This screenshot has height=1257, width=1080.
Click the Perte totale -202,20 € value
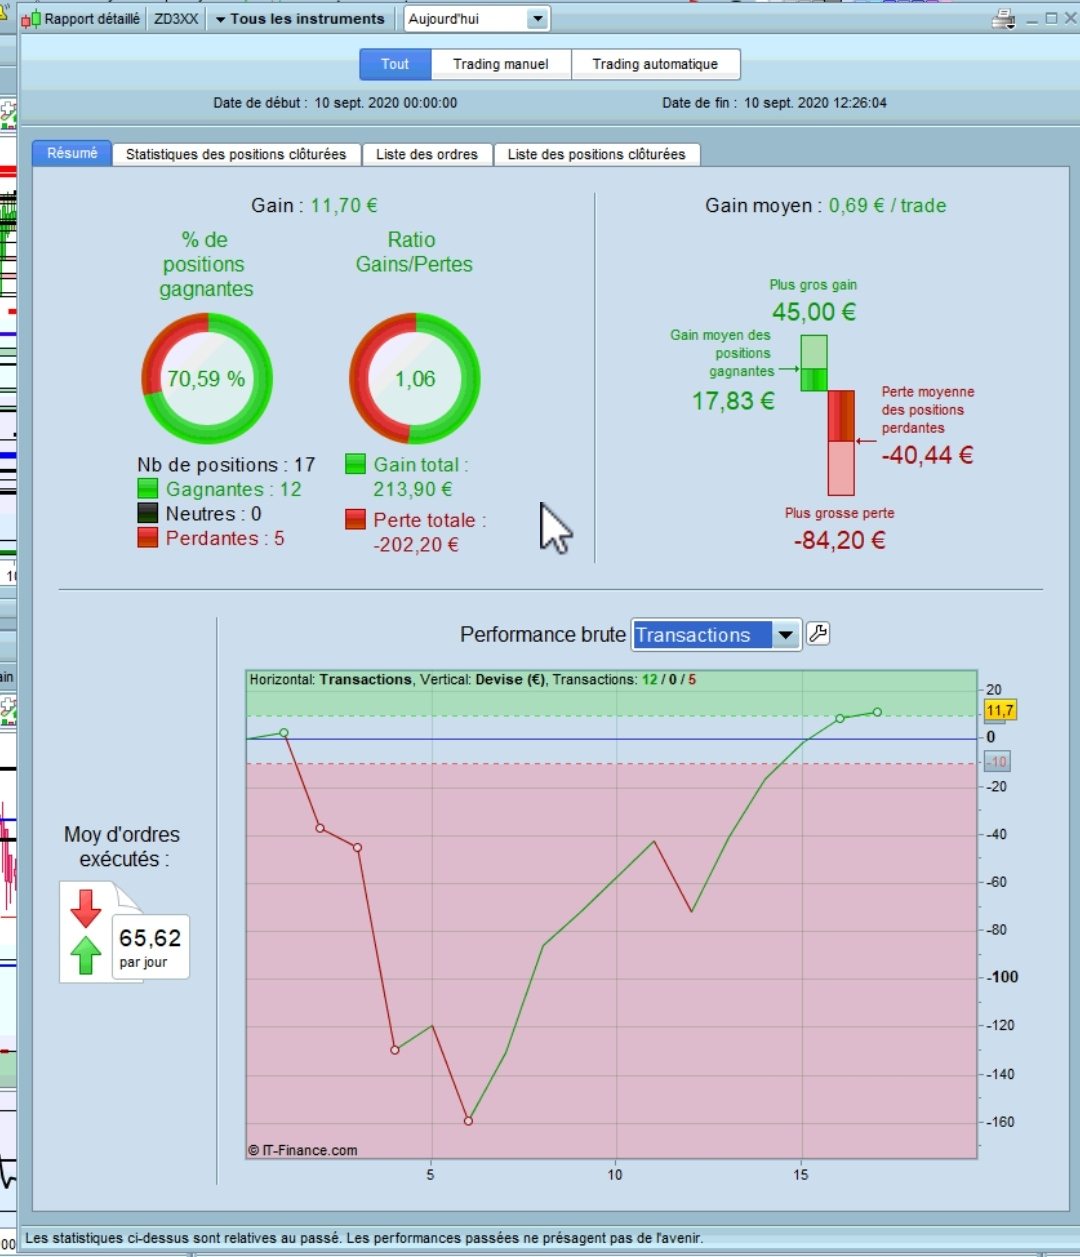(416, 545)
